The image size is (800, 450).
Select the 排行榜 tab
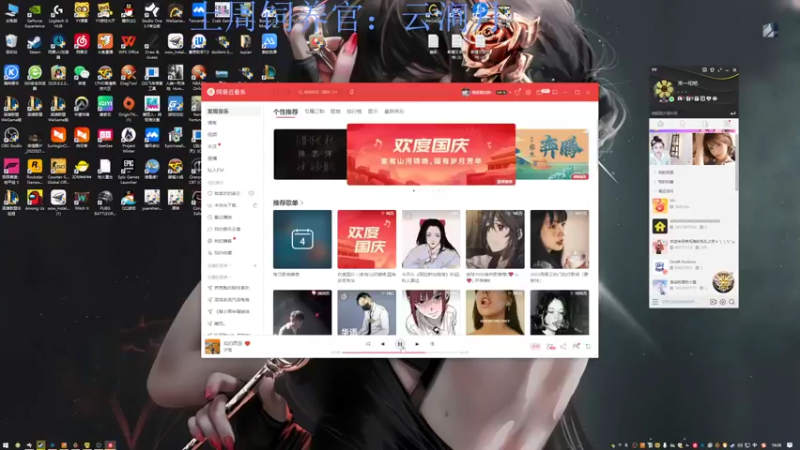[354, 111]
